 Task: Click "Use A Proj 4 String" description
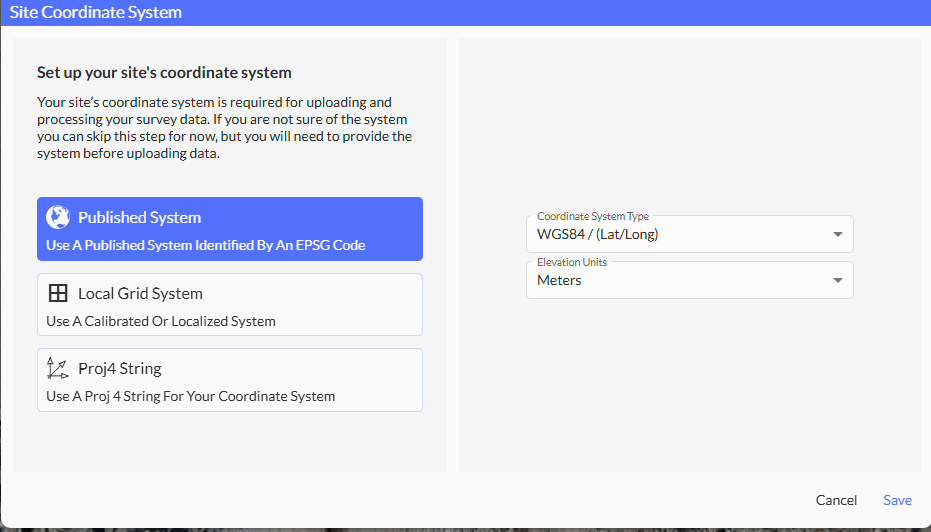(x=190, y=396)
